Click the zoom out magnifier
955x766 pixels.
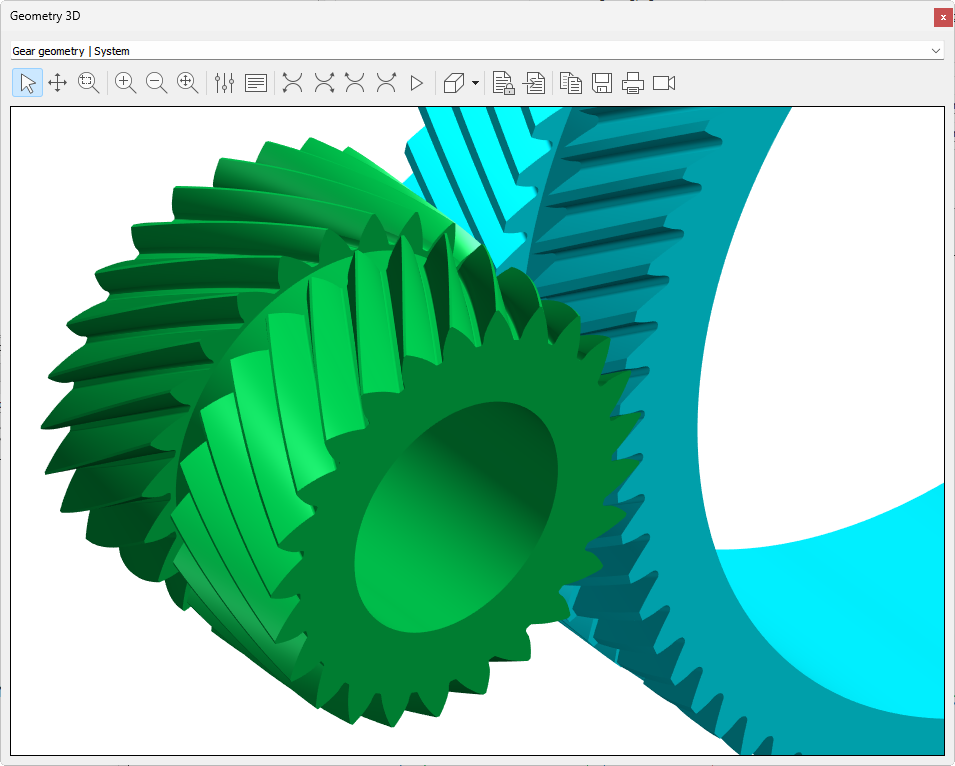click(157, 83)
